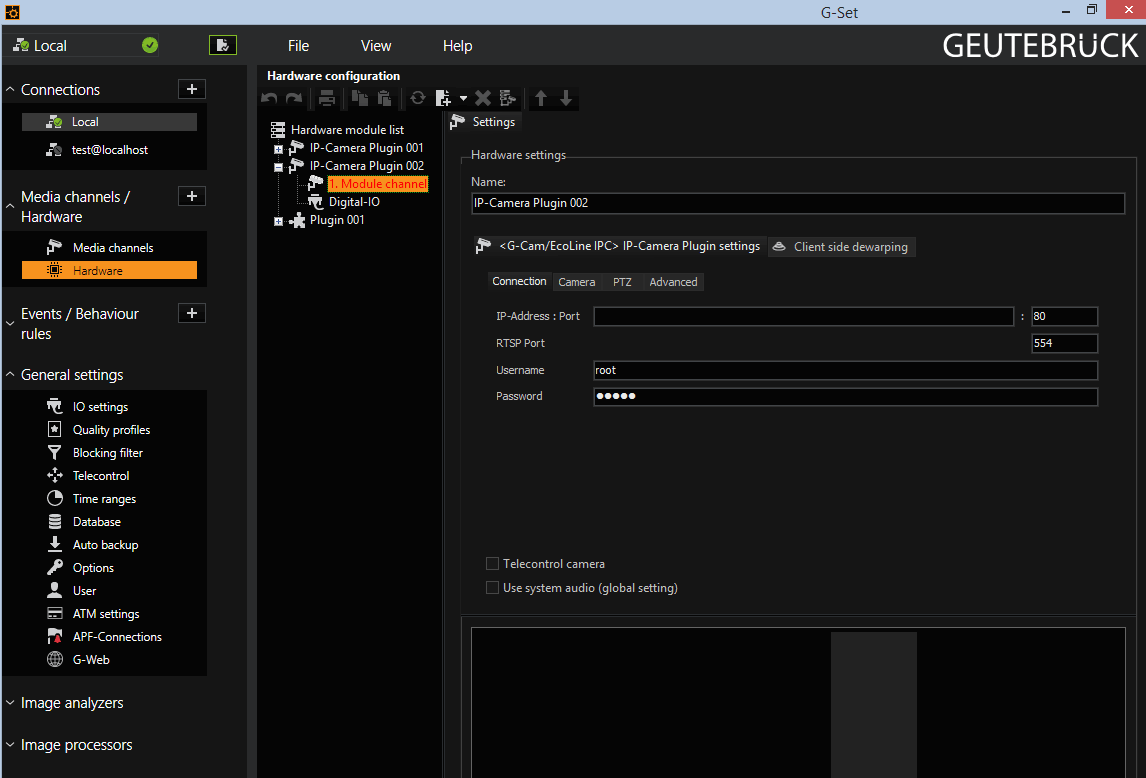Viewport: 1146px width, 778px height.
Task: Click the Copy icon in the hardware toolbar
Action: pos(360,98)
